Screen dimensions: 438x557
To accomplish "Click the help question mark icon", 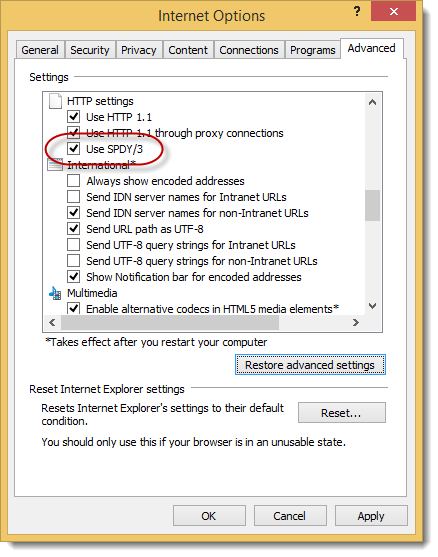I will (x=357, y=12).
